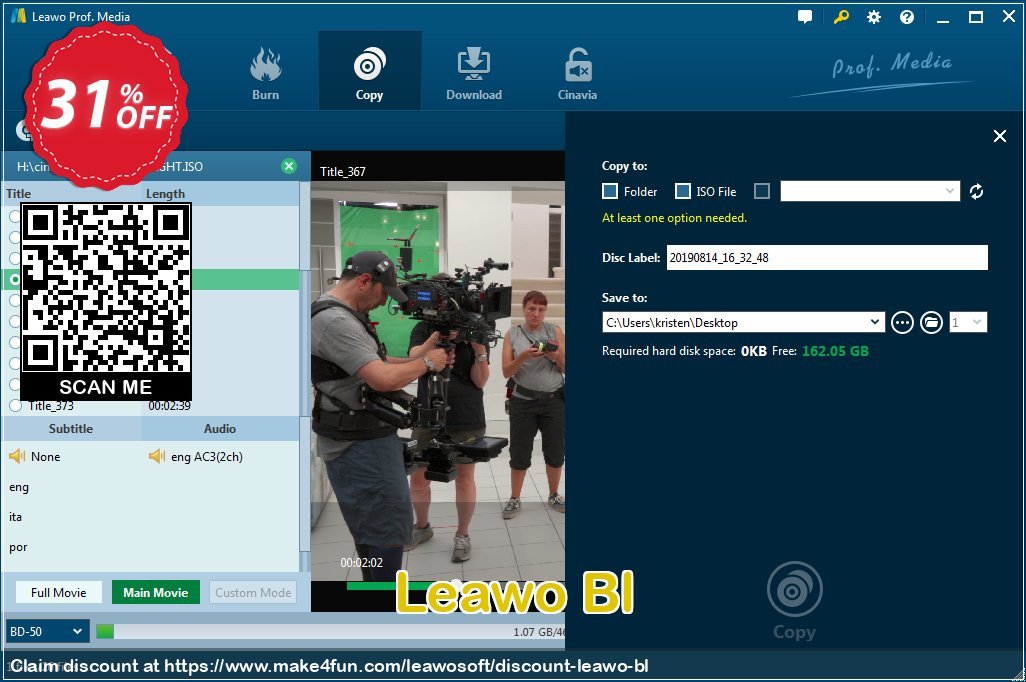Select eng AC3(2ch) audio track

[x=196, y=456]
